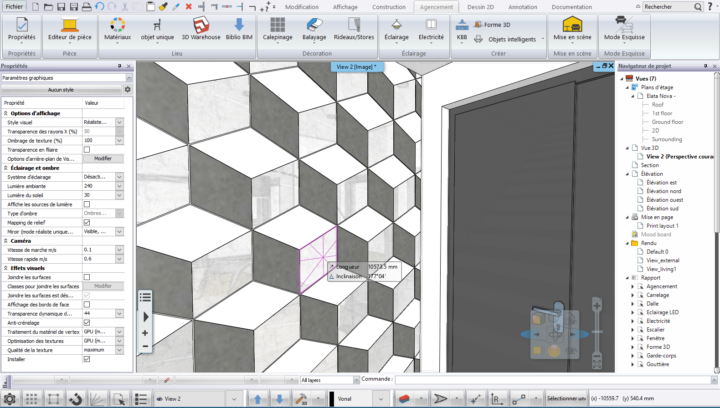Click the black color swatch beside Vonal
Image resolution: width=720 pixels, height=408 pixels.
(x=332, y=399)
